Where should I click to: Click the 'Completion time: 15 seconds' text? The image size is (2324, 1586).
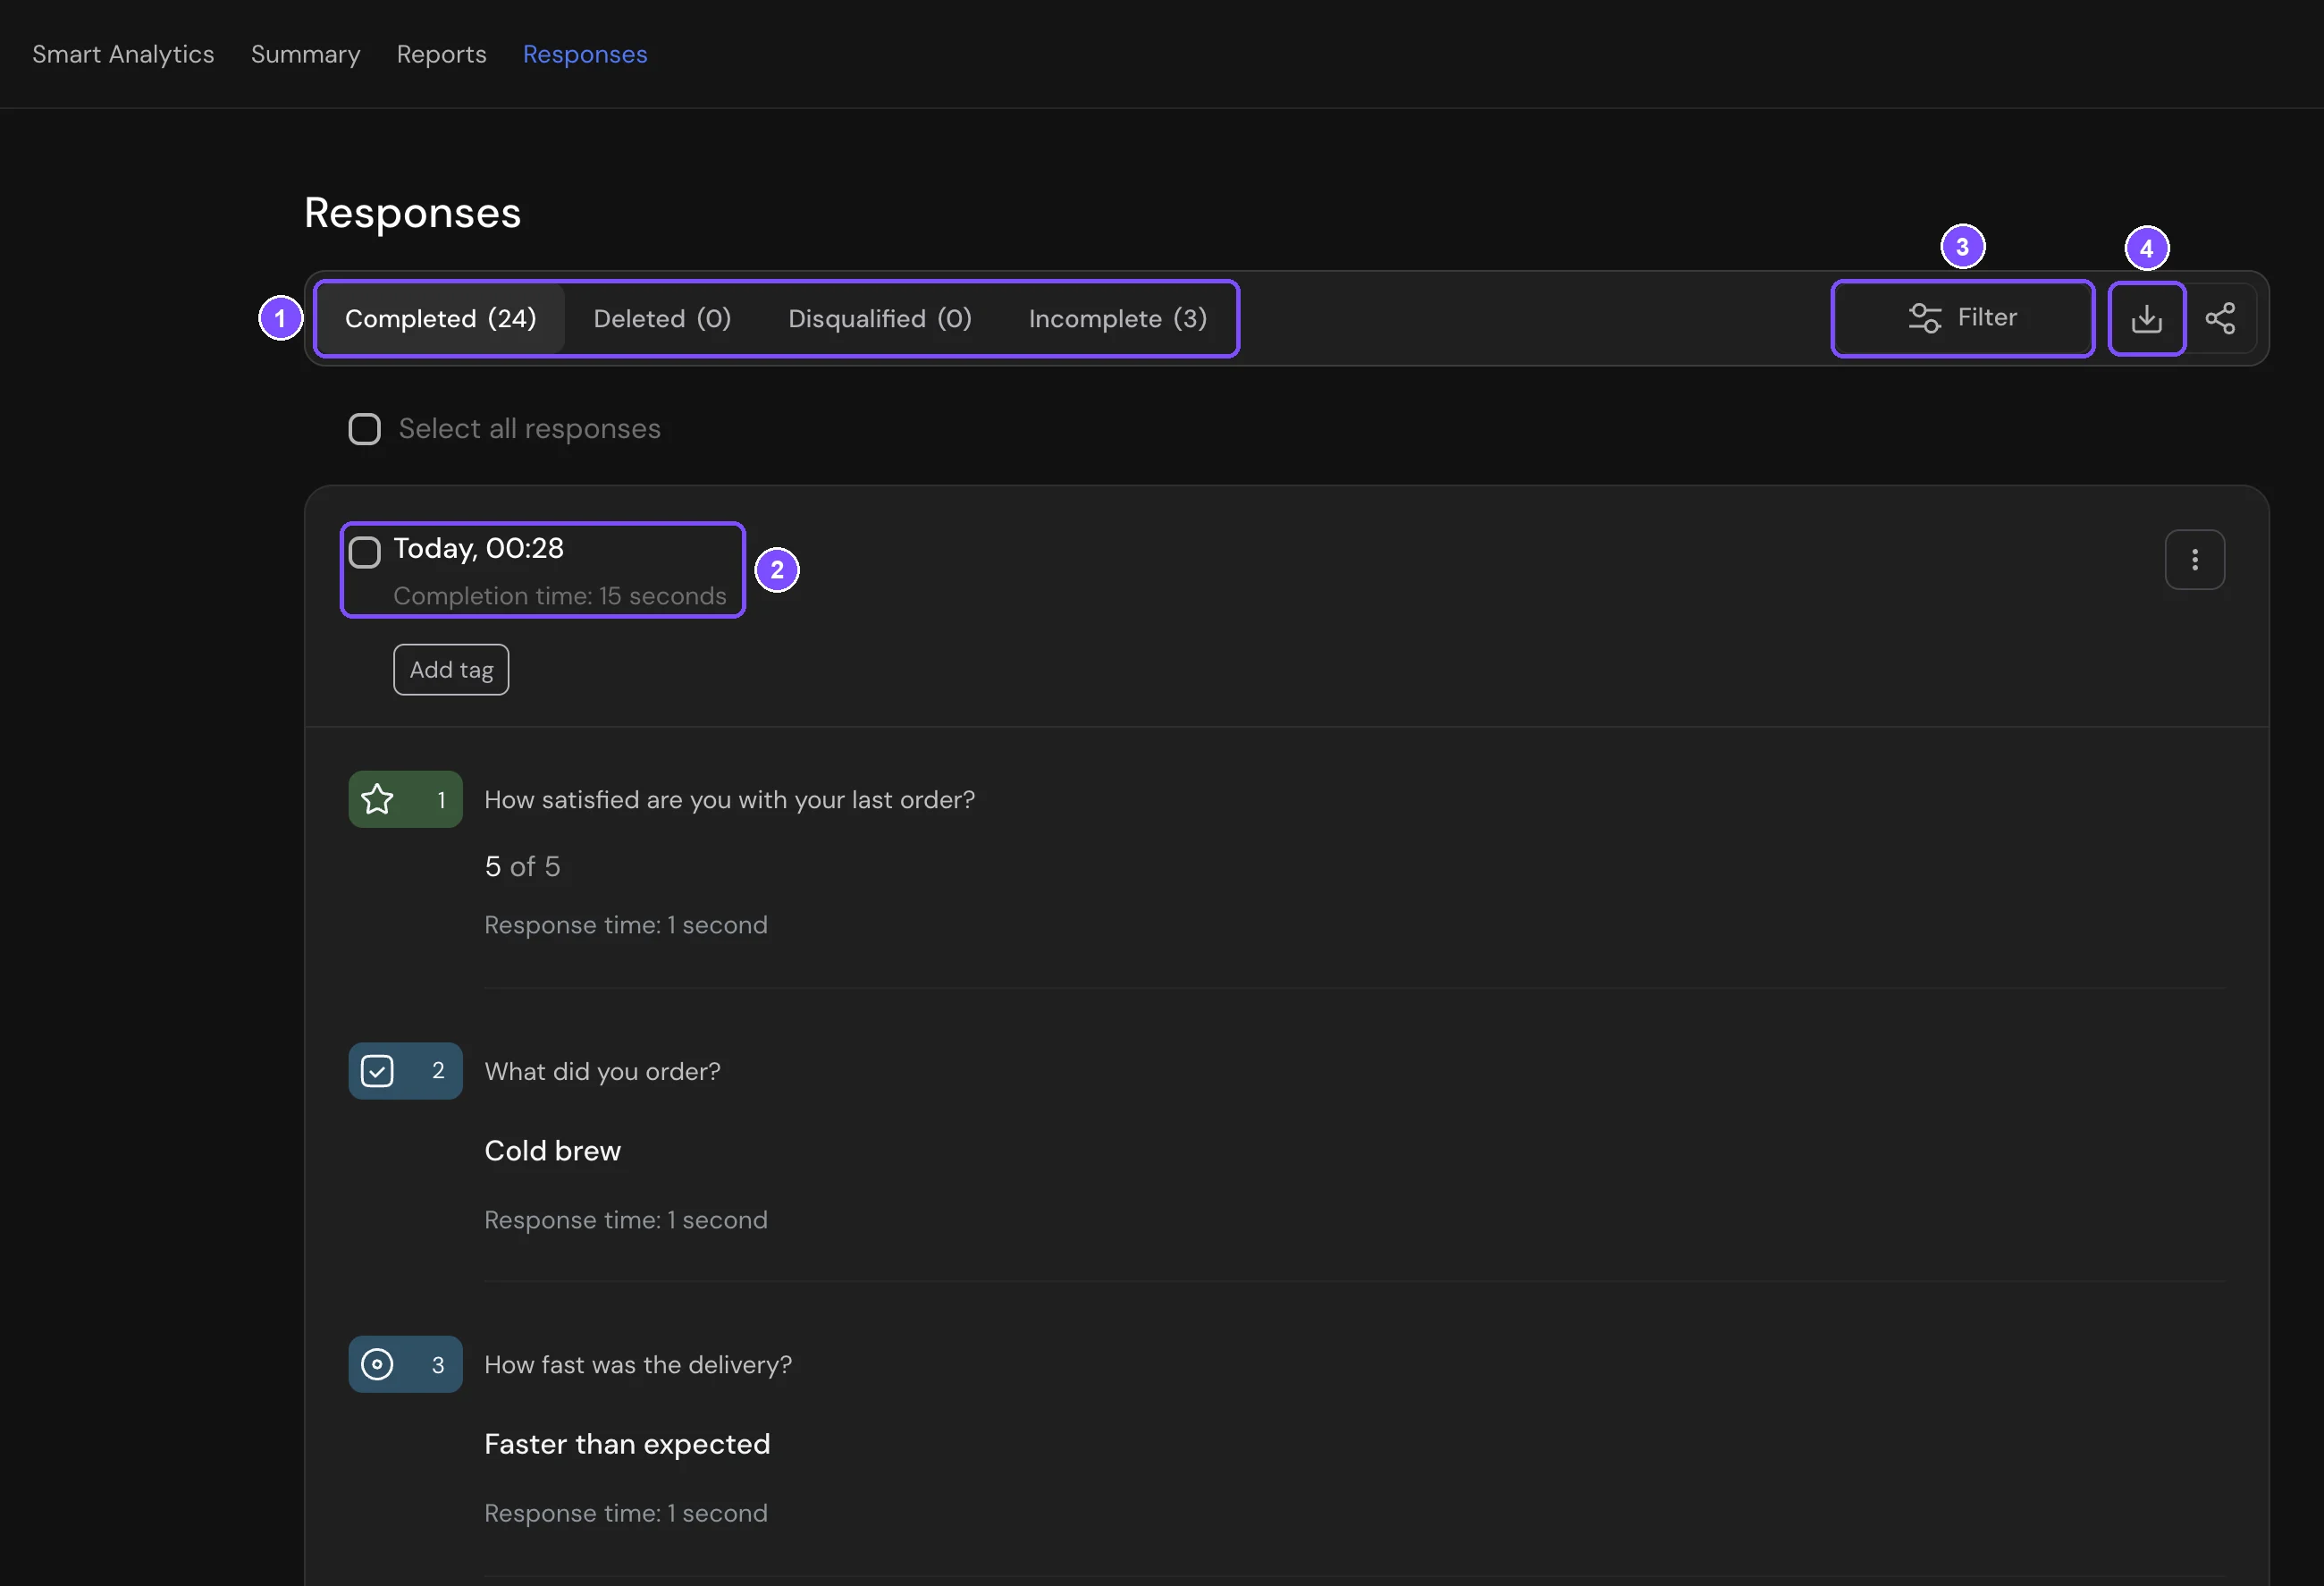pos(559,596)
